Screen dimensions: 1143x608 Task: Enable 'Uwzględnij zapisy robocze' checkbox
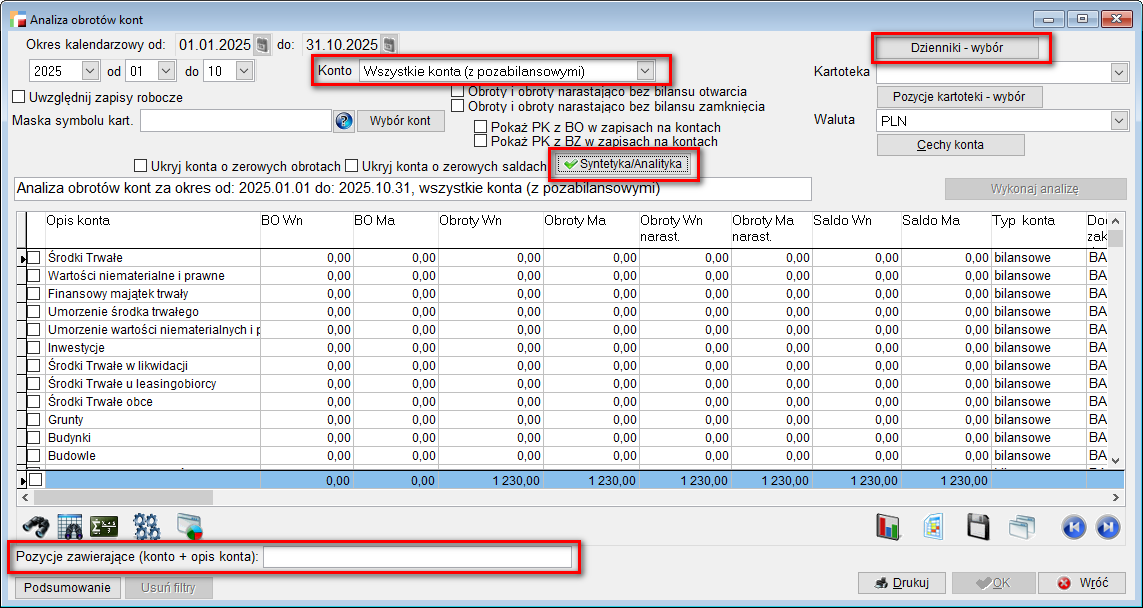tap(18, 98)
